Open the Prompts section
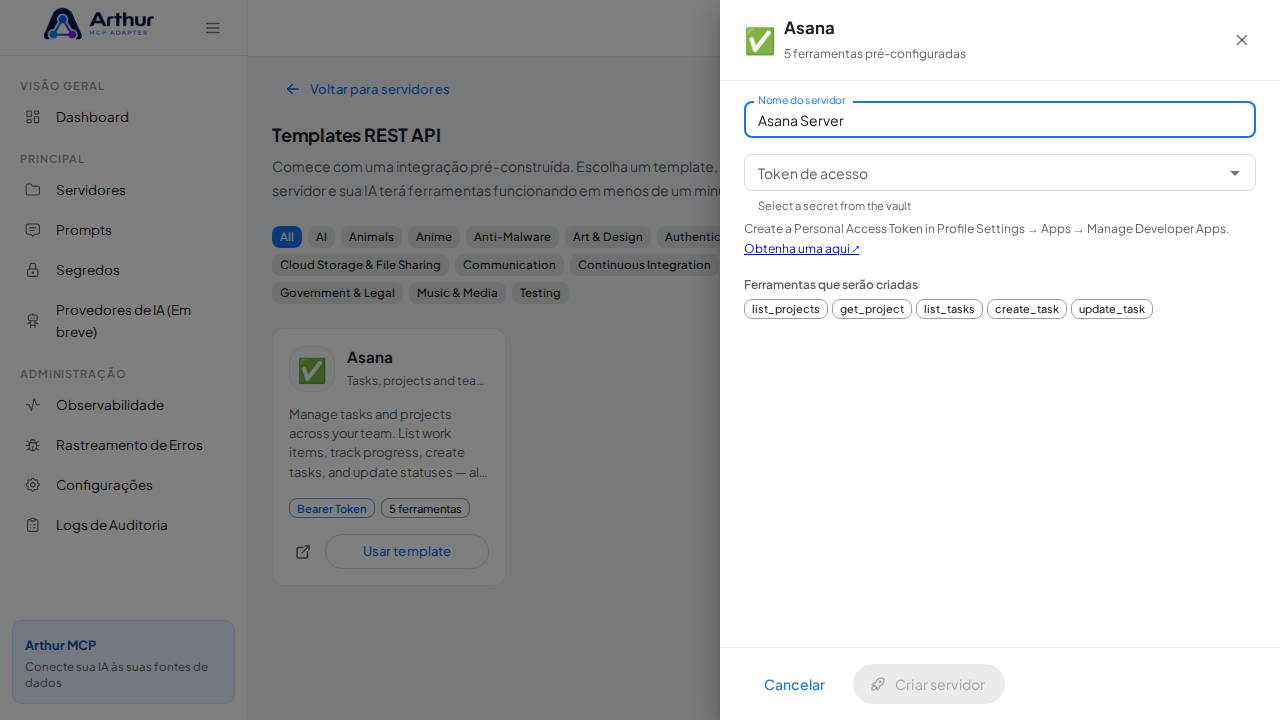Viewport: 1280px width, 720px height. [123, 230]
